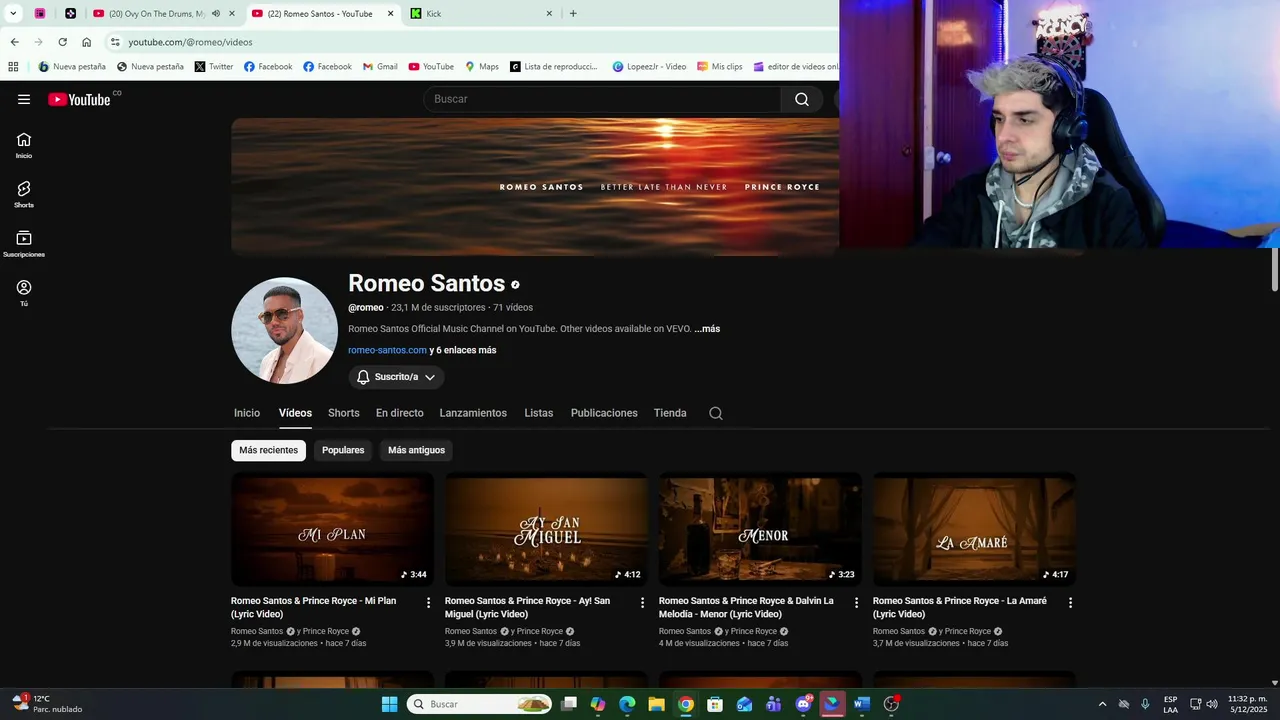The image size is (1280, 720).
Task: Open the En directo tab
Action: [400, 413]
